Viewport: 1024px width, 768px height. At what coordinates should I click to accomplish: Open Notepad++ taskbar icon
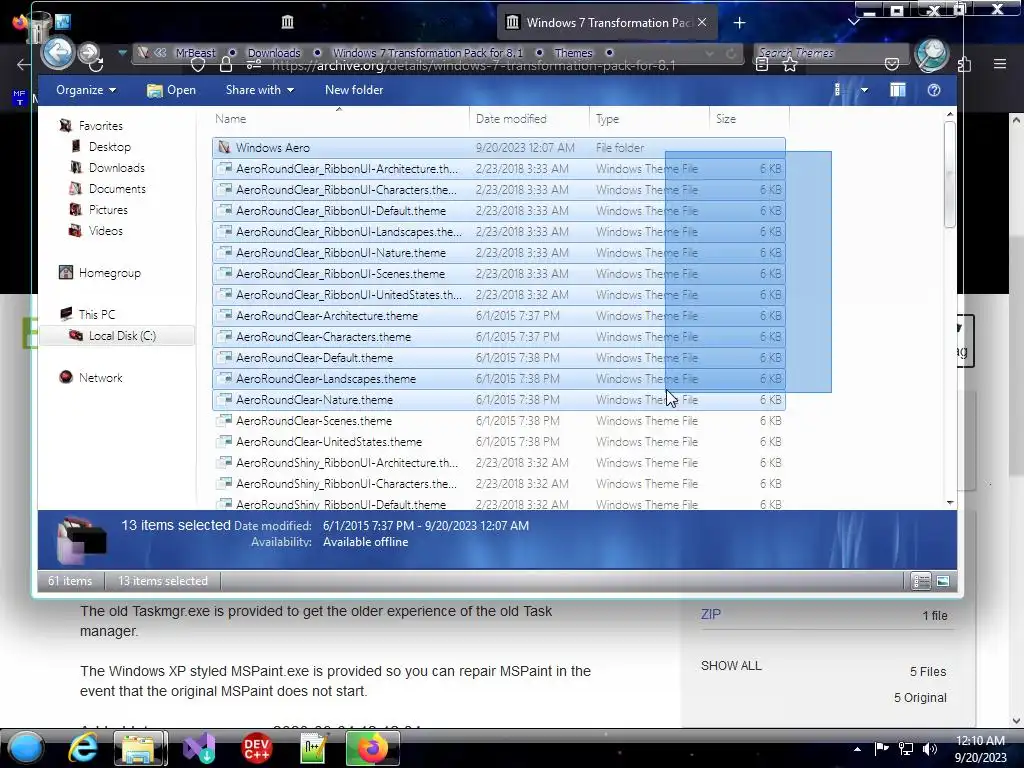313,748
